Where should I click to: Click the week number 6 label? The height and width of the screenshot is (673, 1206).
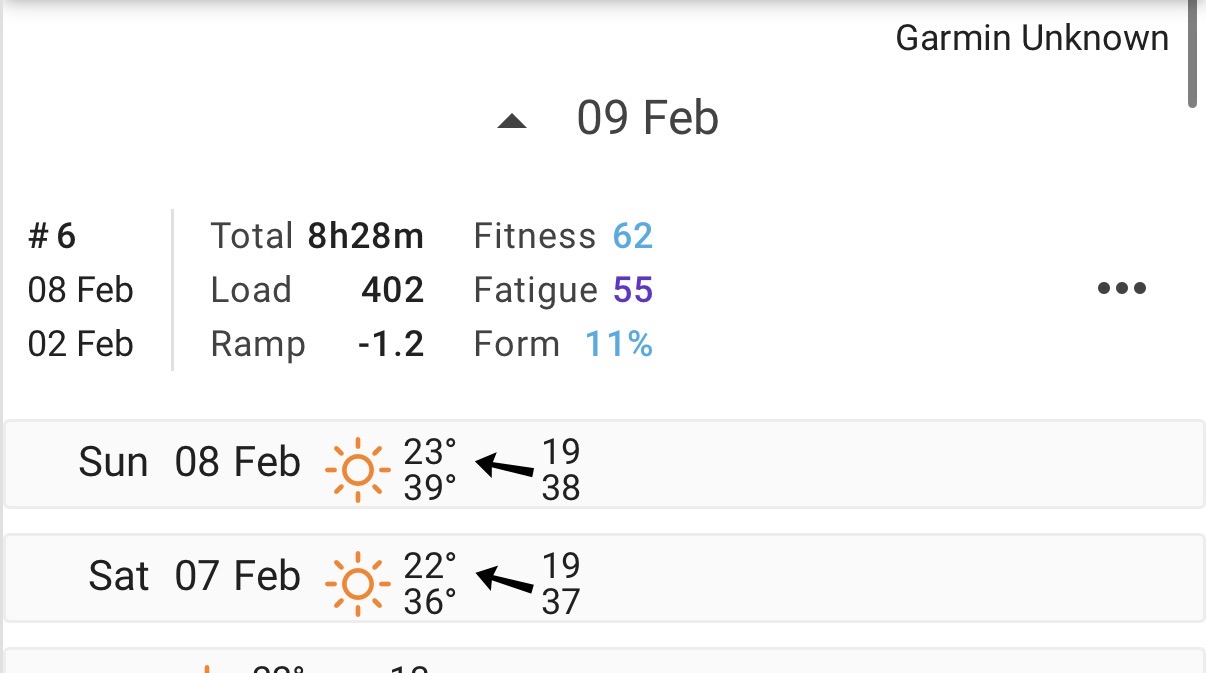click(x=53, y=237)
